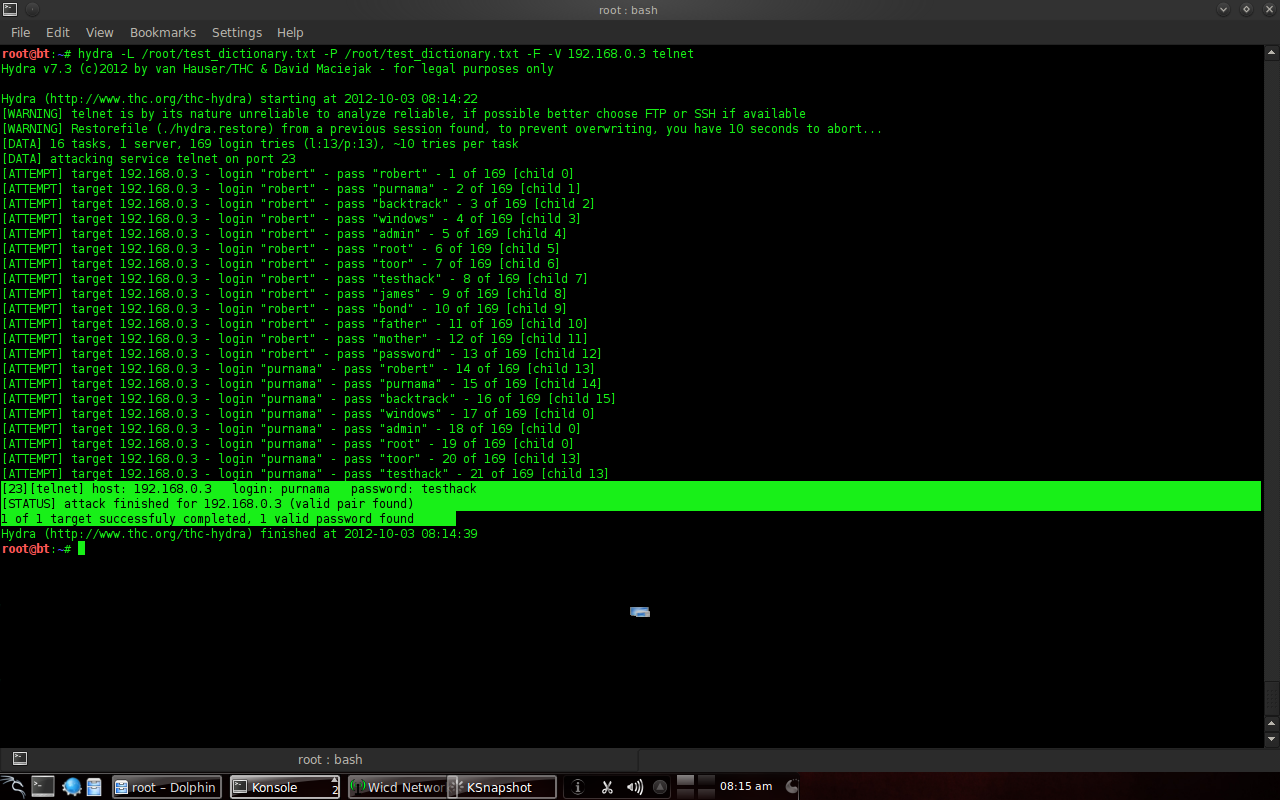The width and height of the screenshot is (1280, 800).
Task: Click the scrollbar up arrow in the terminal
Action: [x=1271, y=53]
